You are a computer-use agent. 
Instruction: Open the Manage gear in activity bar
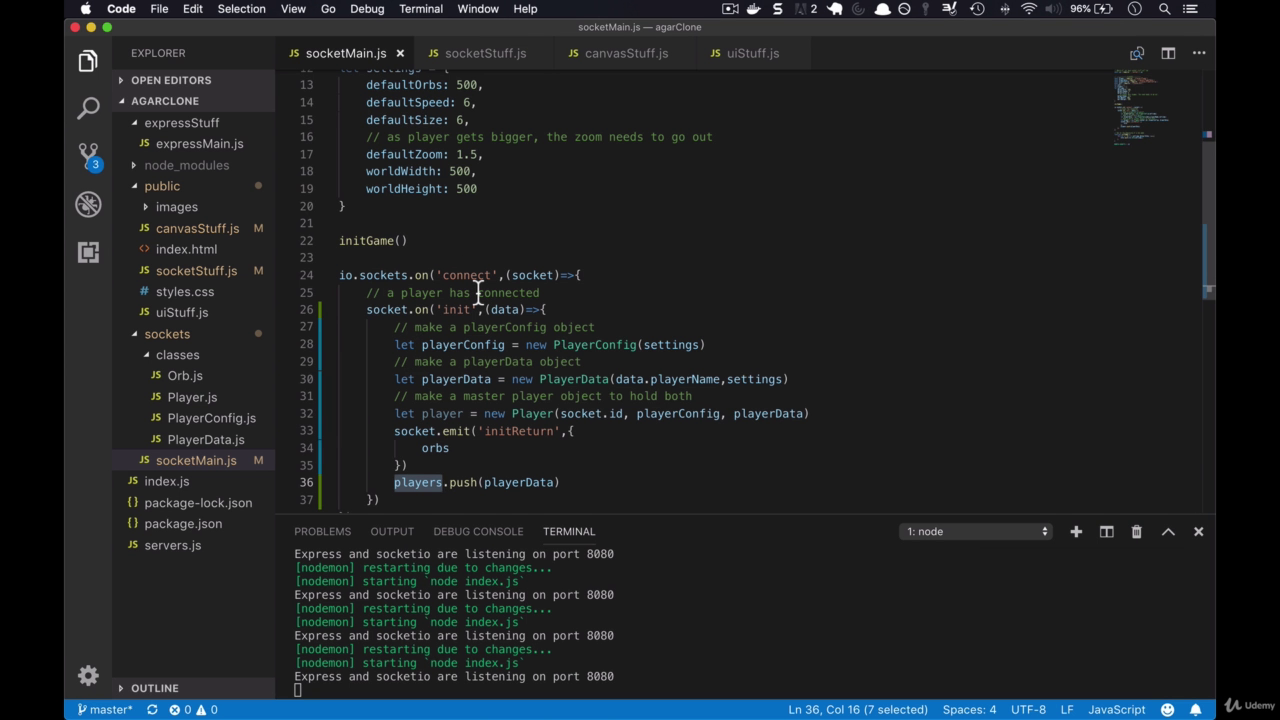[88, 675]
